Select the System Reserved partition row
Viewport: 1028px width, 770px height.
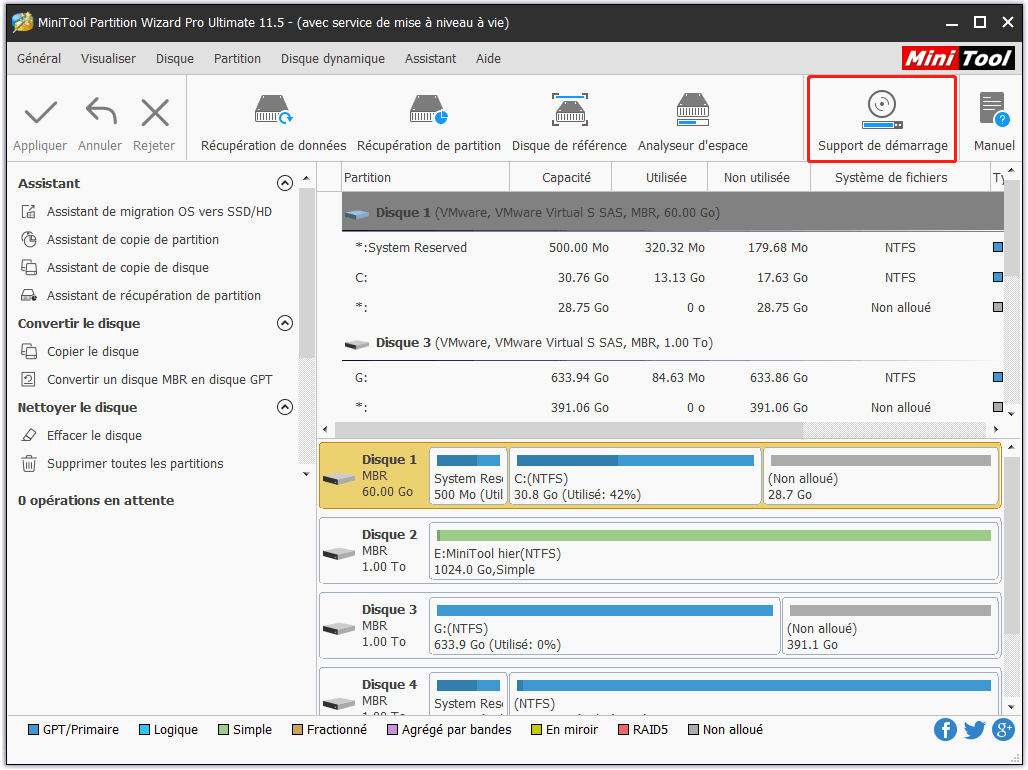tap(673, 248)
